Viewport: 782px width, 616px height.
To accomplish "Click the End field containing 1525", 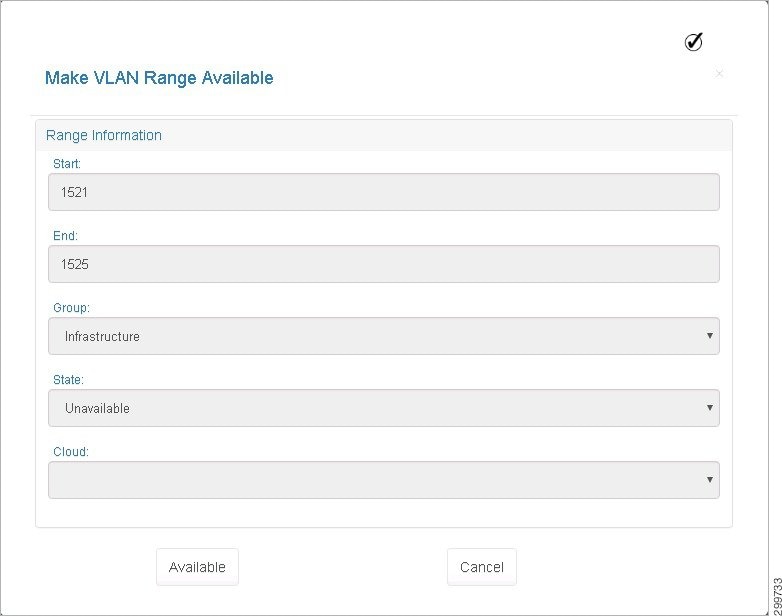I will coord(384,264).
